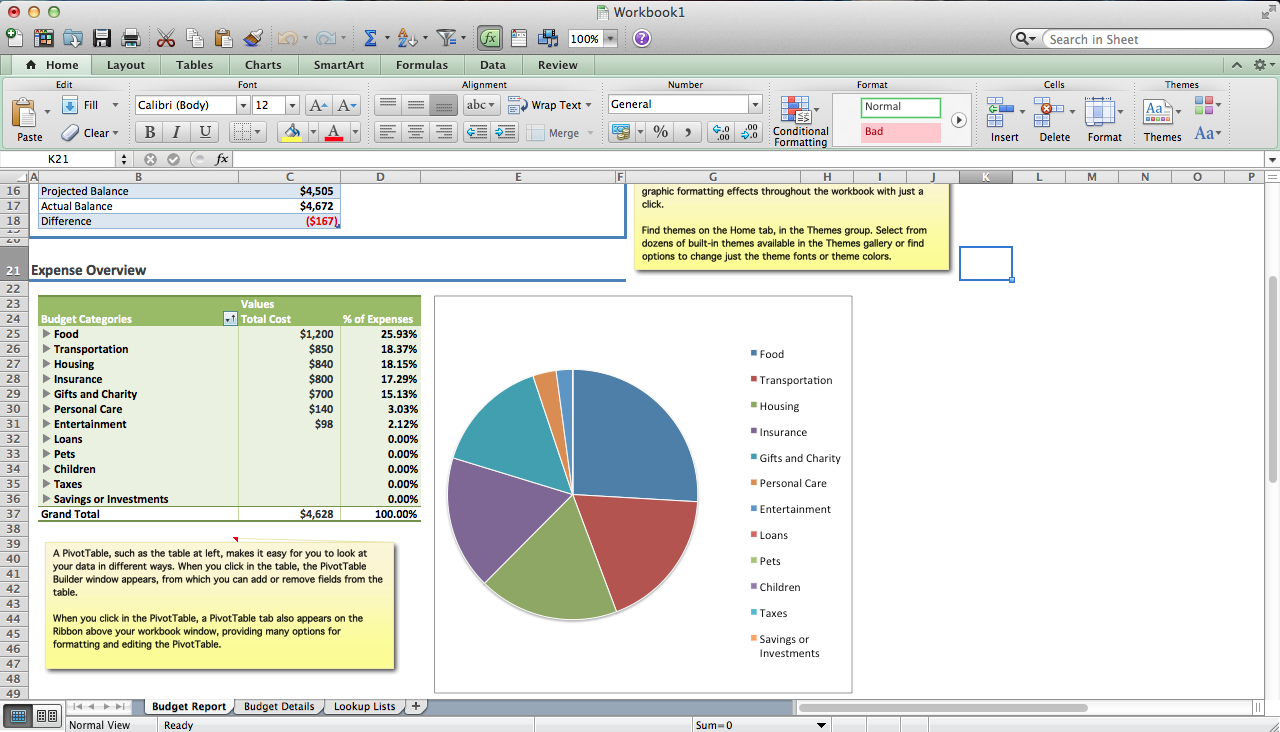
Task: Switch to Page Layout view
Action: click(47, 716)
